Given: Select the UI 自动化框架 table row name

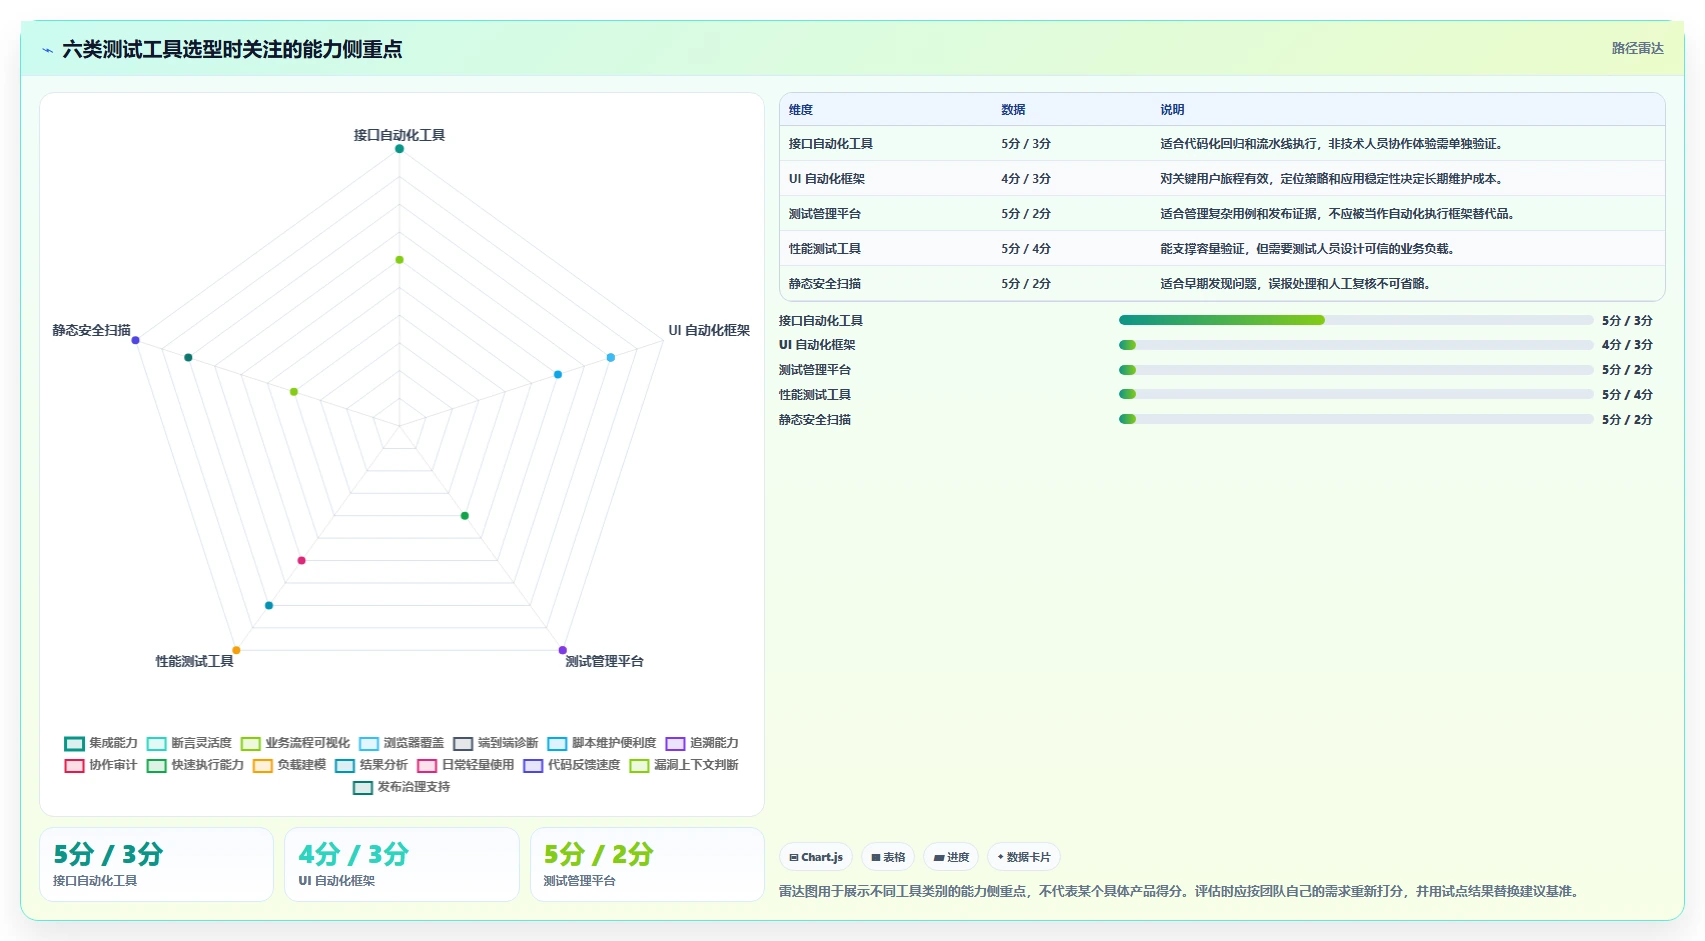Looking at the screenshot, I should (x=826, y=179).
